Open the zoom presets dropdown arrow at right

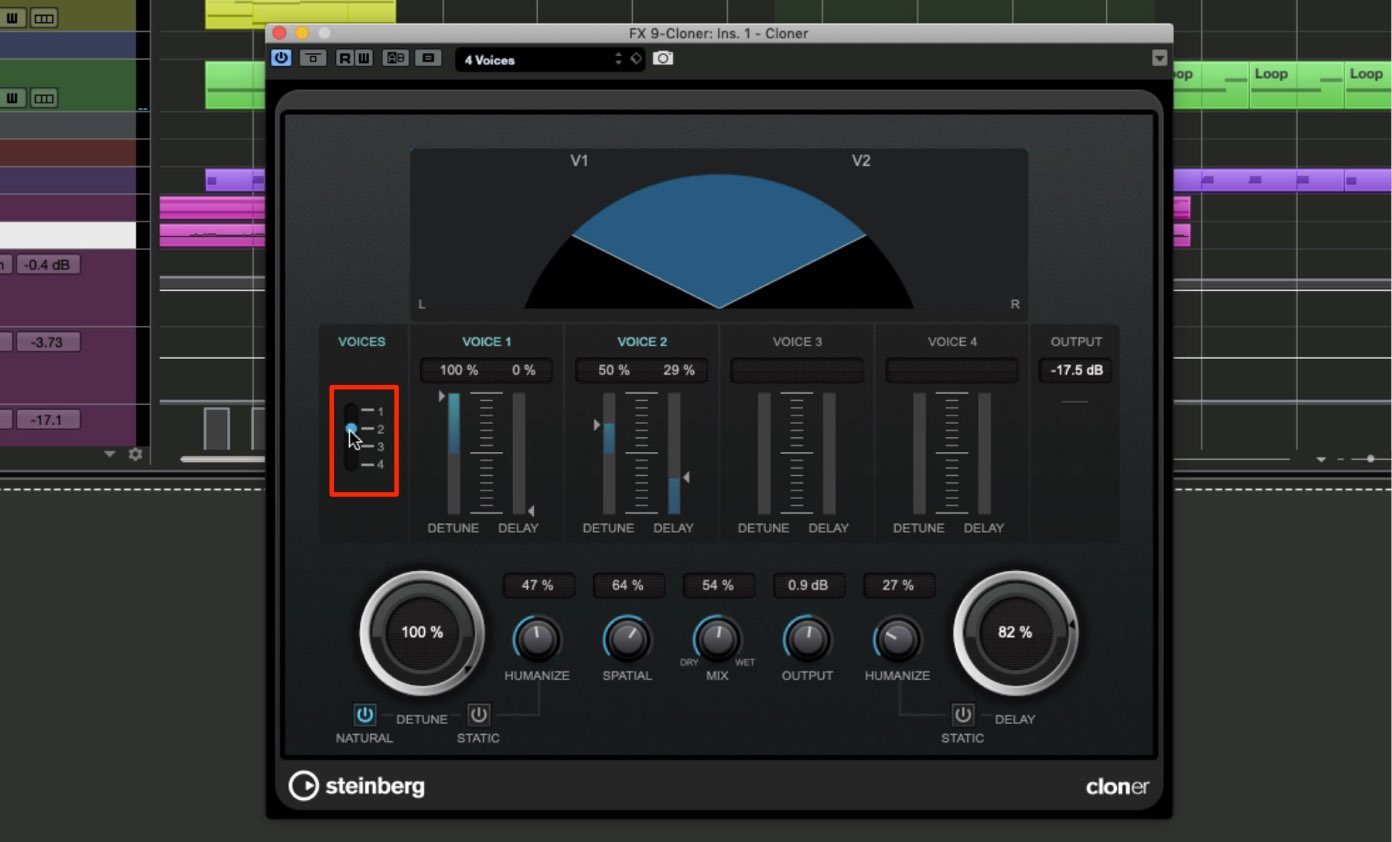pyautogui.click(x=1321, y=459)
